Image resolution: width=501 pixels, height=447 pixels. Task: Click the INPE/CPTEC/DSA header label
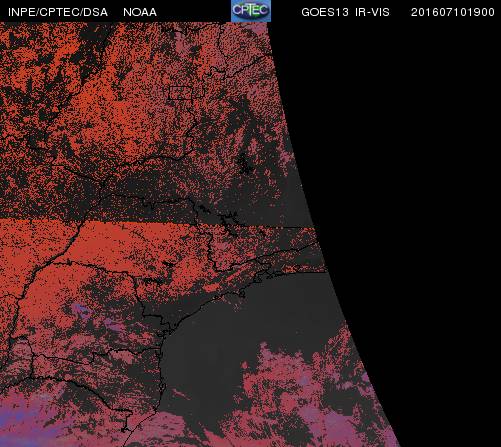(x=58, y=12)
